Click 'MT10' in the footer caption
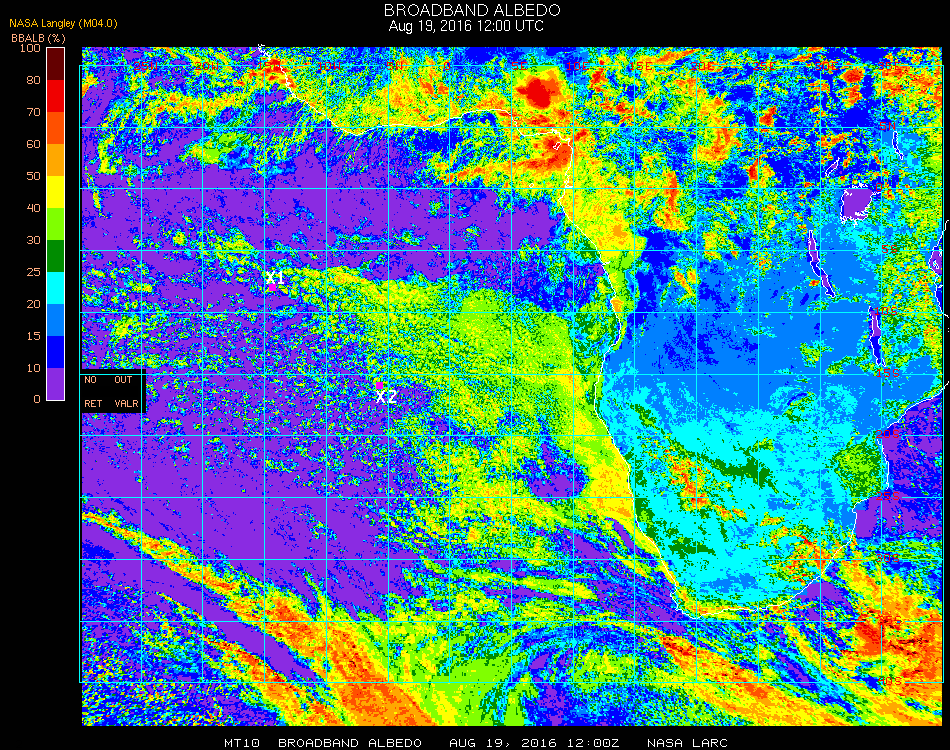The image size is (950, 750). 241,743
